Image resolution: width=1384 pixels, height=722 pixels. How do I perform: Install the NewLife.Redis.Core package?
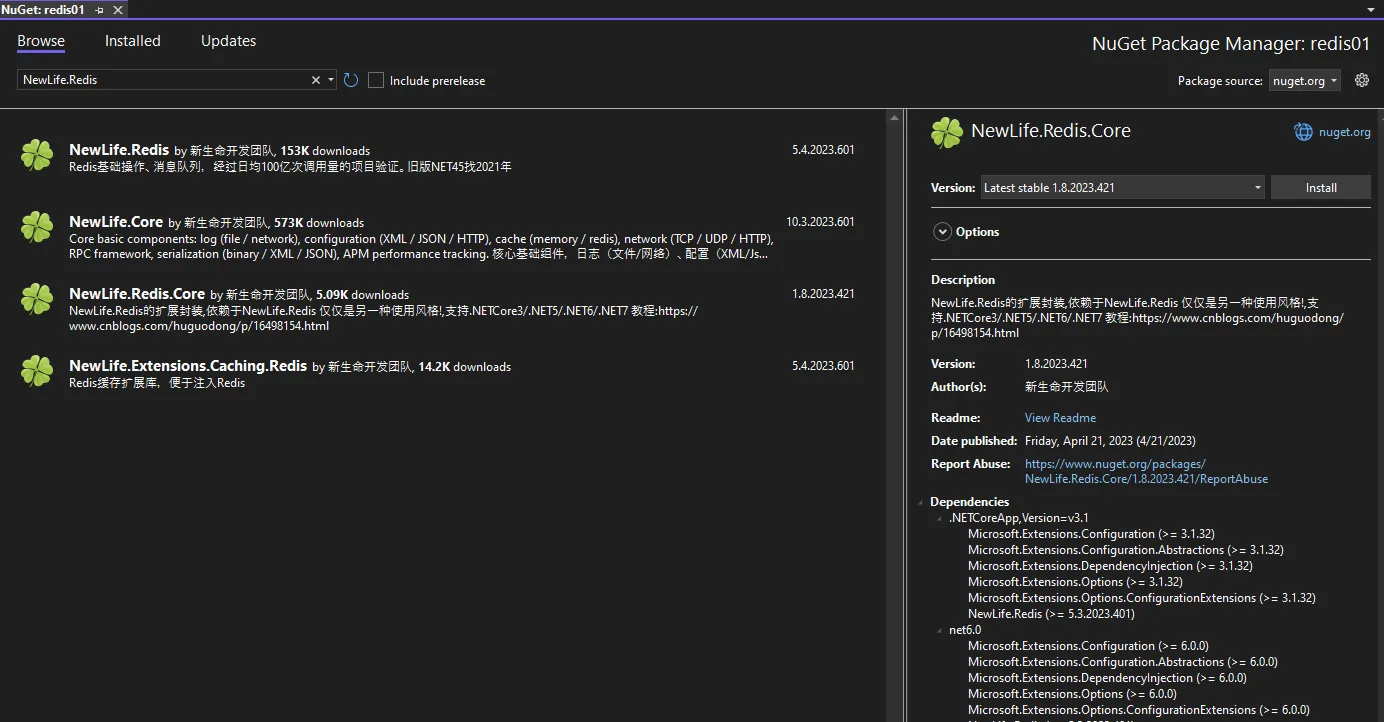(1321, 187)
